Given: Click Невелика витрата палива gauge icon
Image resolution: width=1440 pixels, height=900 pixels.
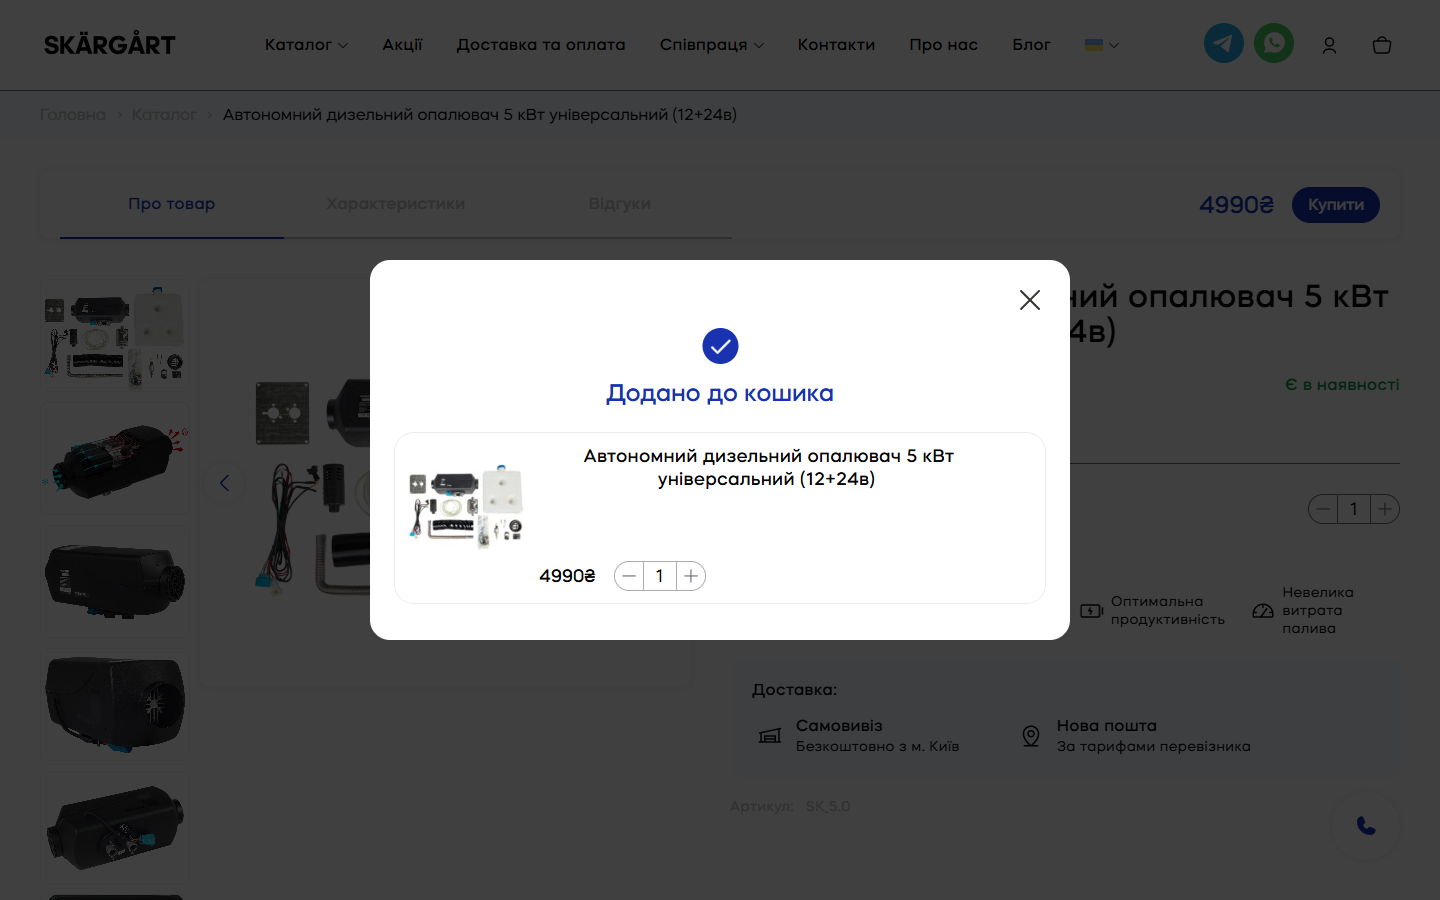Looking at the screenshot, I should tap(1263, 610).
